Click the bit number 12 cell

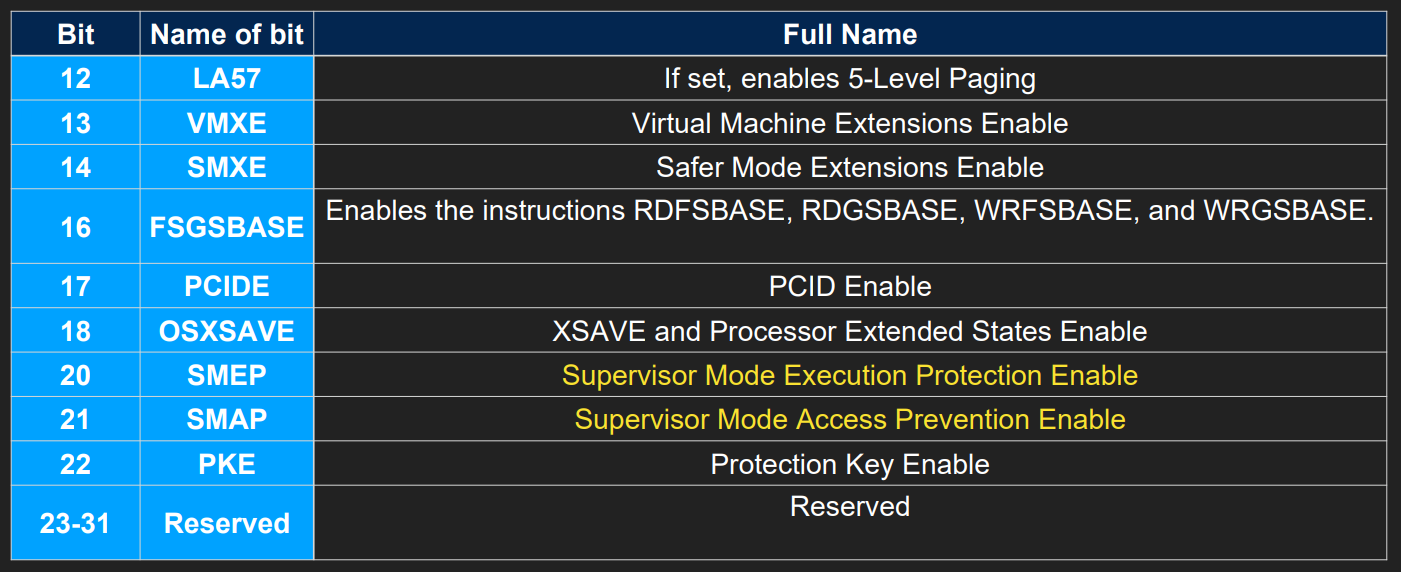[x=76, y=78]
